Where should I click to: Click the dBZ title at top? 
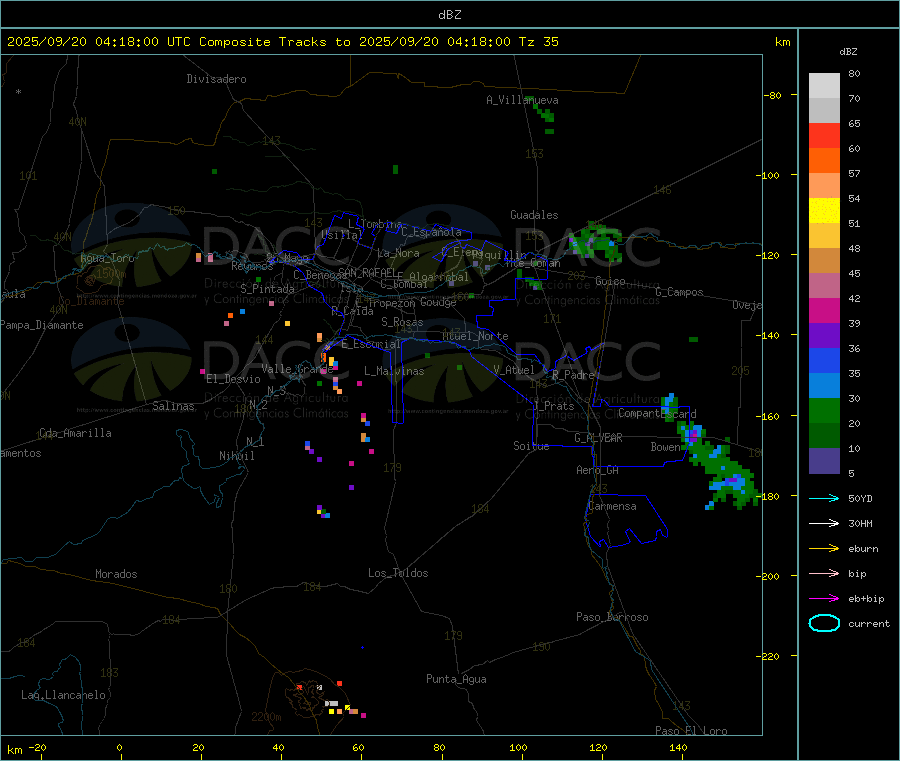(x=449, y=15)
